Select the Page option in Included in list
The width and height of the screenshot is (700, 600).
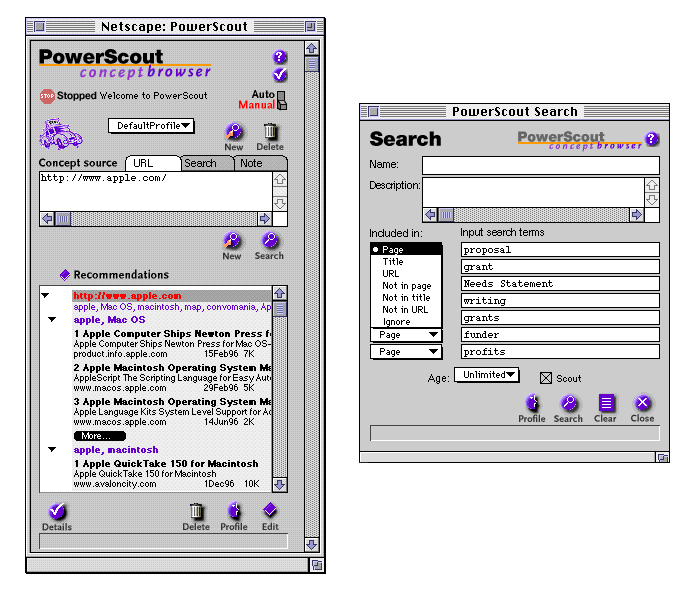pyautogui.click(x=406, y=250)
